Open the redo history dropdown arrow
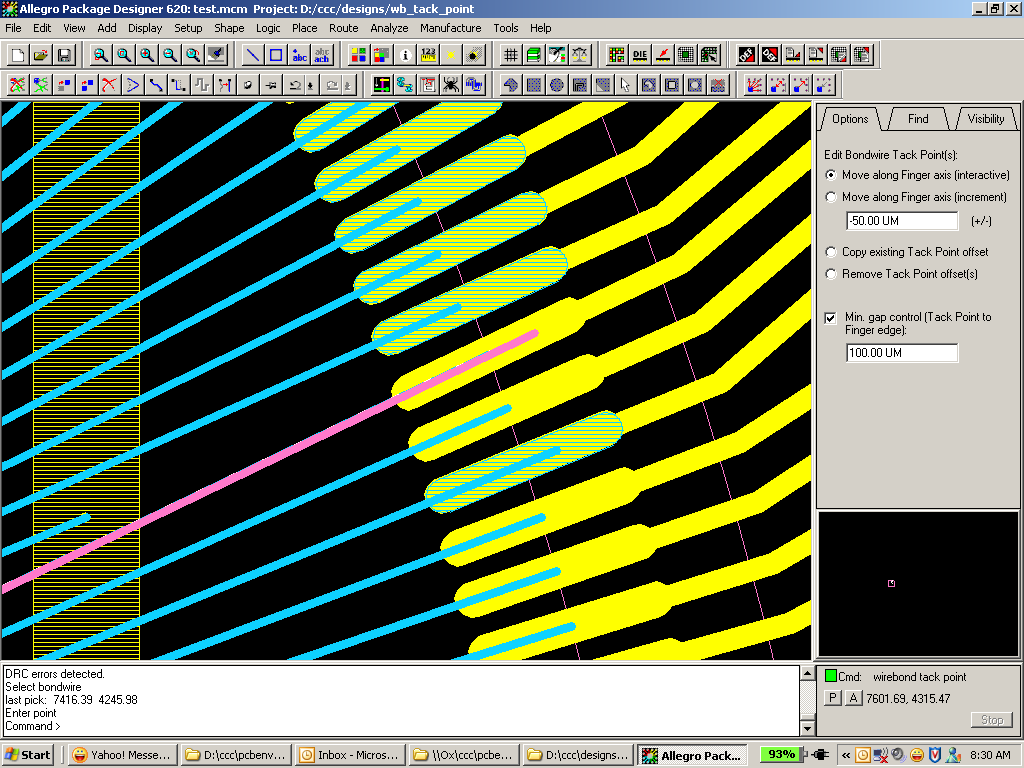The width and height of the screenshot is (1024, 768). pyautogui.click(x=347, y=85)
